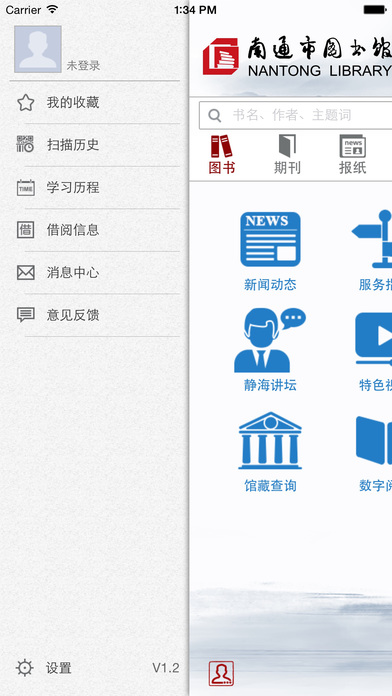Open 新闻动态 NEWS icon
The width and height of the screenshot is (392, 696).
(270, 239)
